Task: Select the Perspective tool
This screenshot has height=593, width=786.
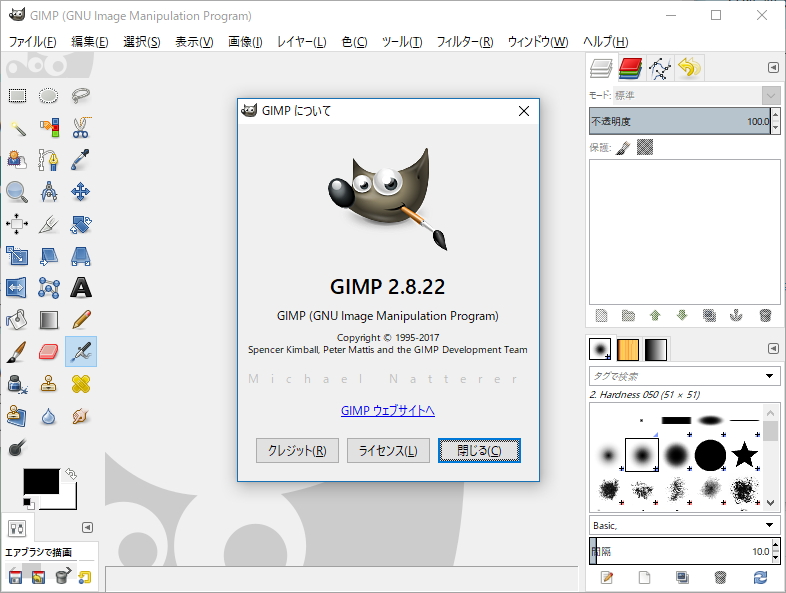Action: pyautogui.click(x=81, y=256)
